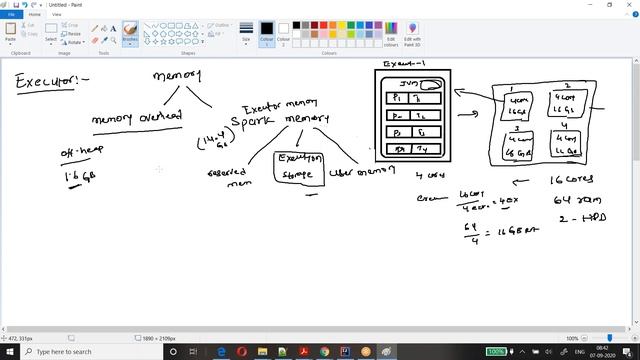The width and height of the screenshot is (640, 360).
Task: Click the Crop button
Action: point(70,25)
